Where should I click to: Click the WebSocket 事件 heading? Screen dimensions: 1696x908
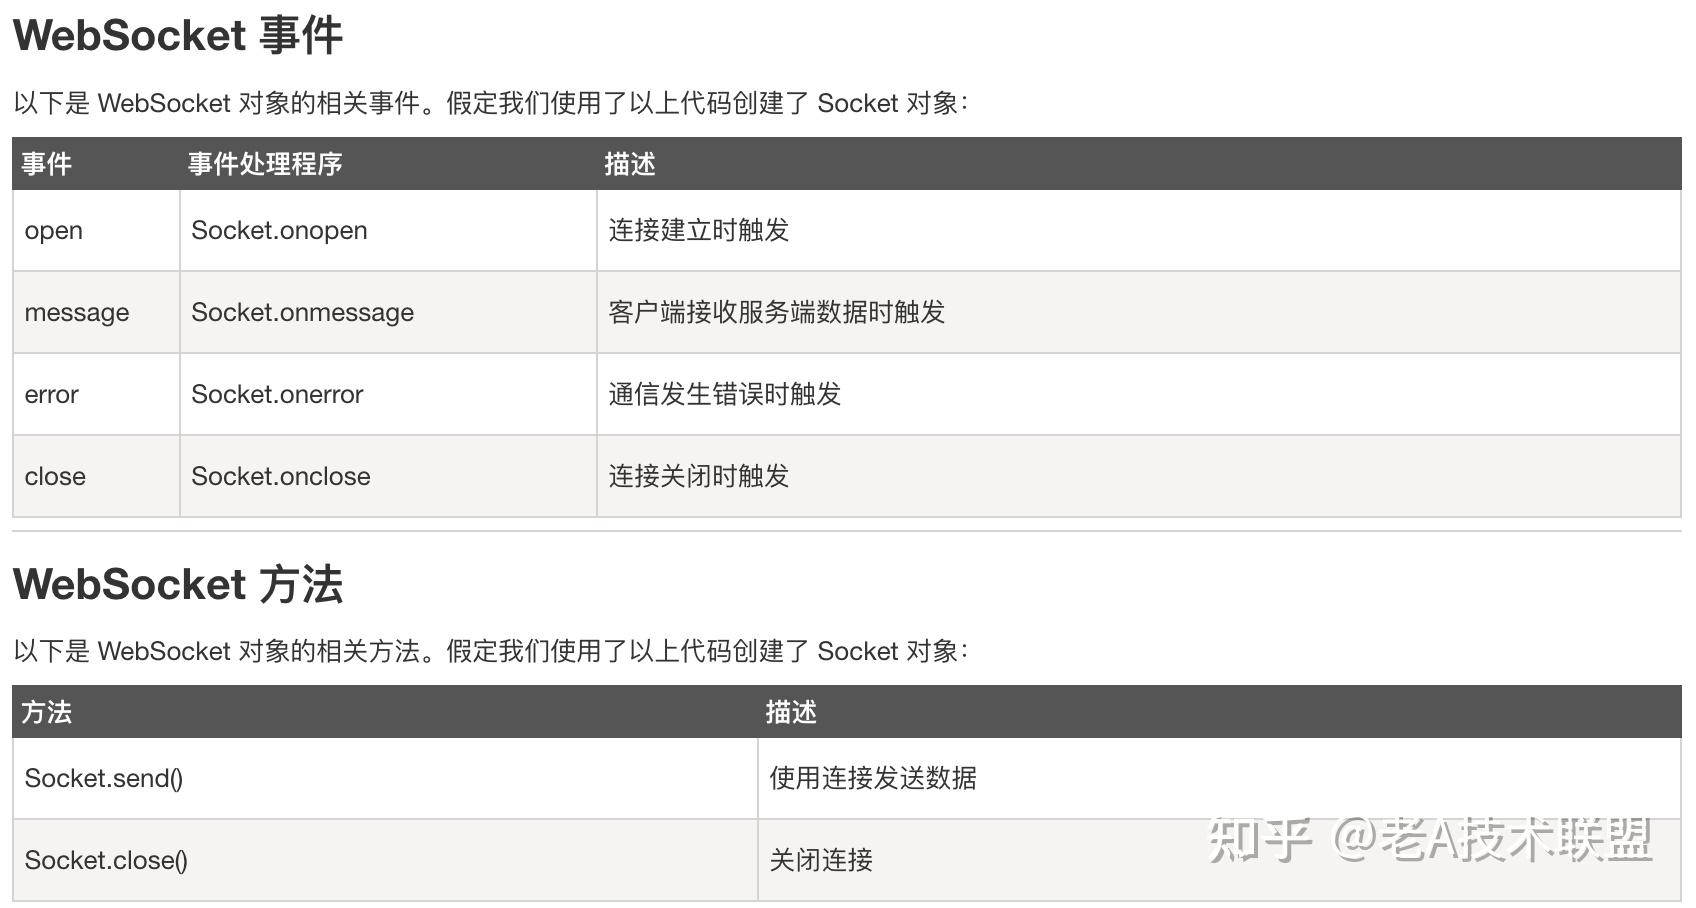point(178,35)
